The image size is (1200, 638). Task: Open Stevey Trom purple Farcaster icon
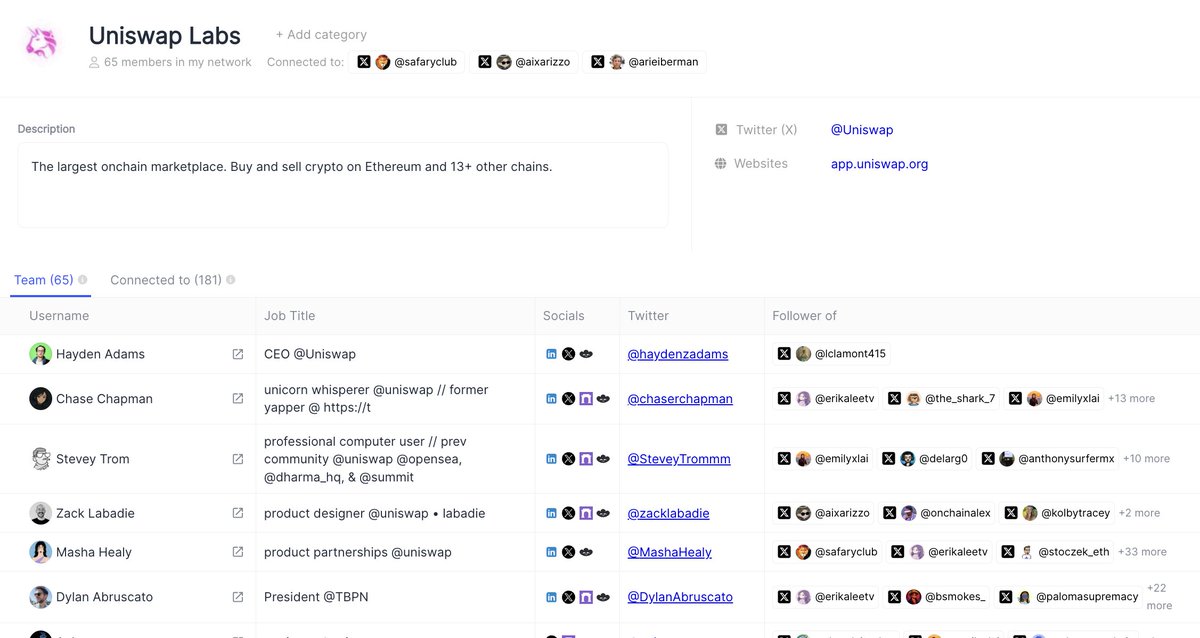(x=586, y=459)
